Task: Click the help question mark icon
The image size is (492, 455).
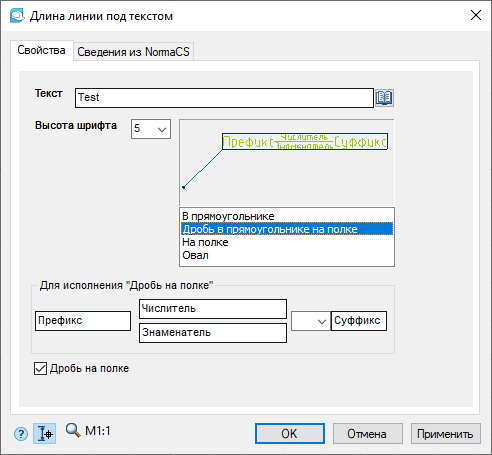Action: [x=21, y=434]
